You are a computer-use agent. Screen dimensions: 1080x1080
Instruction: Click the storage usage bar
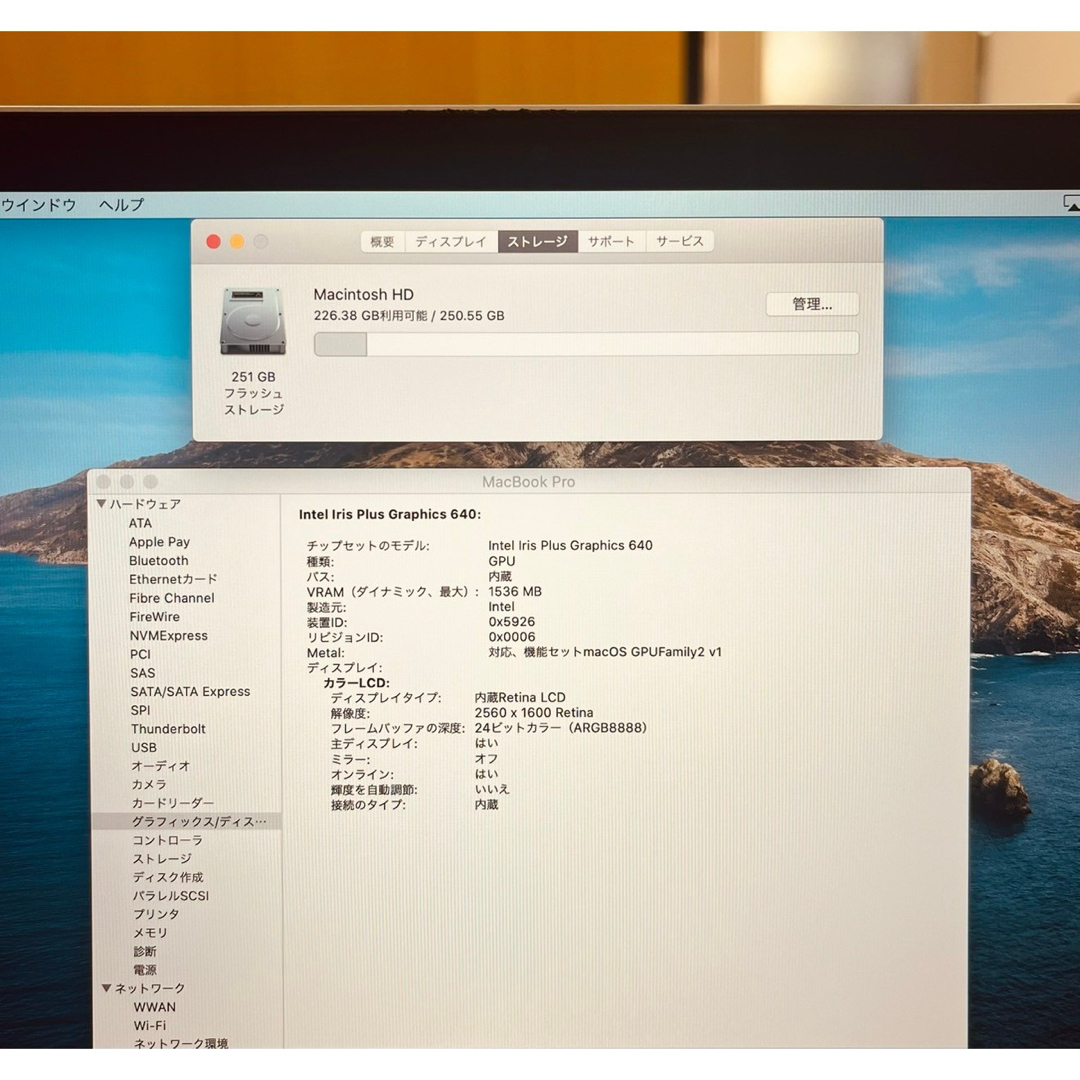tap(586, 344)
